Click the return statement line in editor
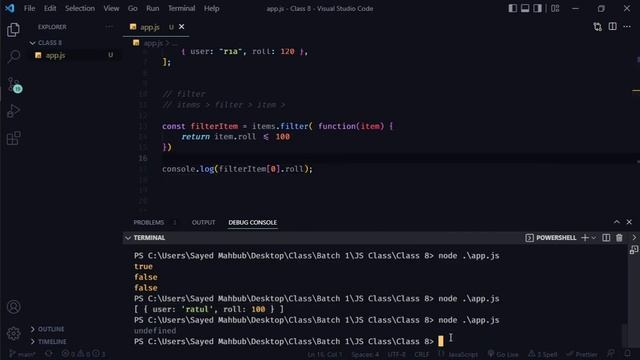 click(236, 137)
